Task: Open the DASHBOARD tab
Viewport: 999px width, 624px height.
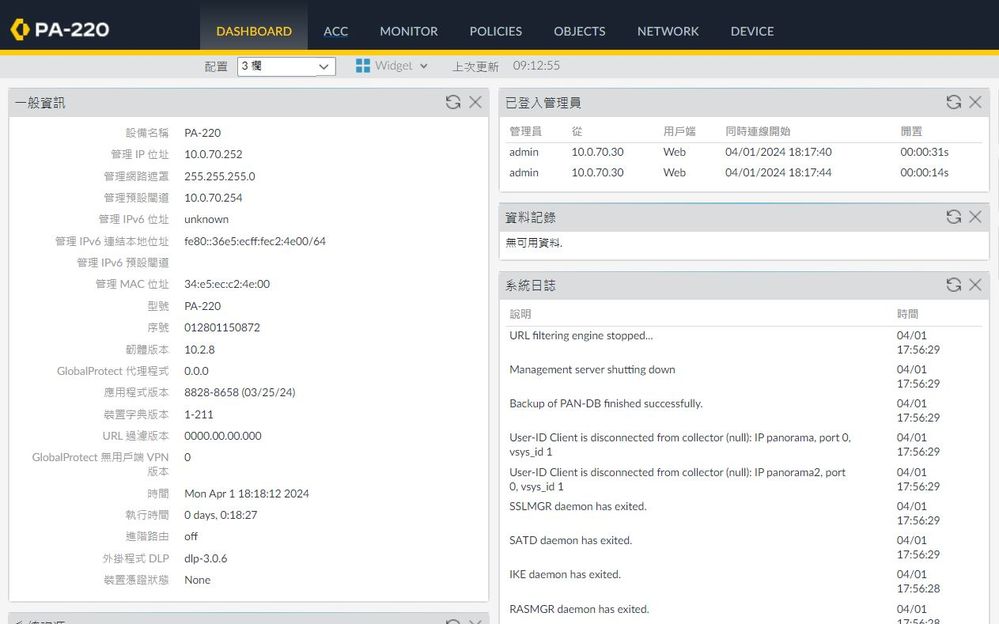Action: click(x=254, y=31)
